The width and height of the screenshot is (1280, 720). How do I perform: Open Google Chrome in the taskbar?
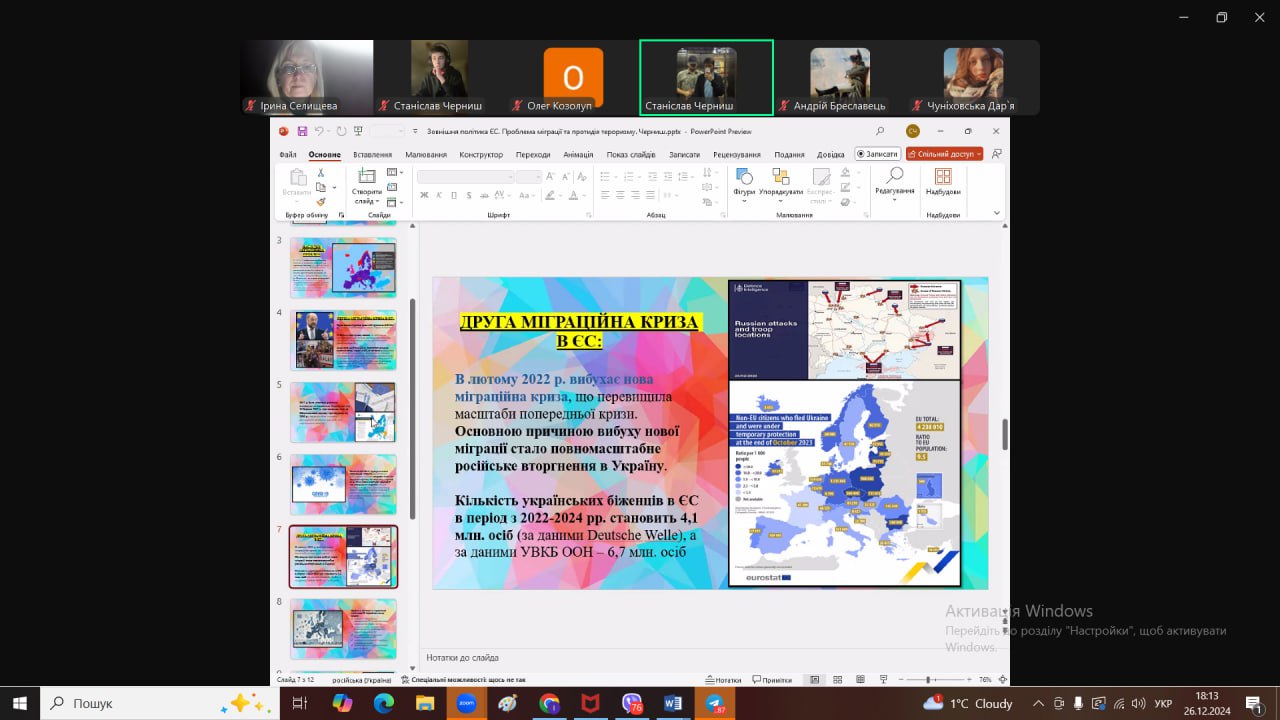pos(549,703)
